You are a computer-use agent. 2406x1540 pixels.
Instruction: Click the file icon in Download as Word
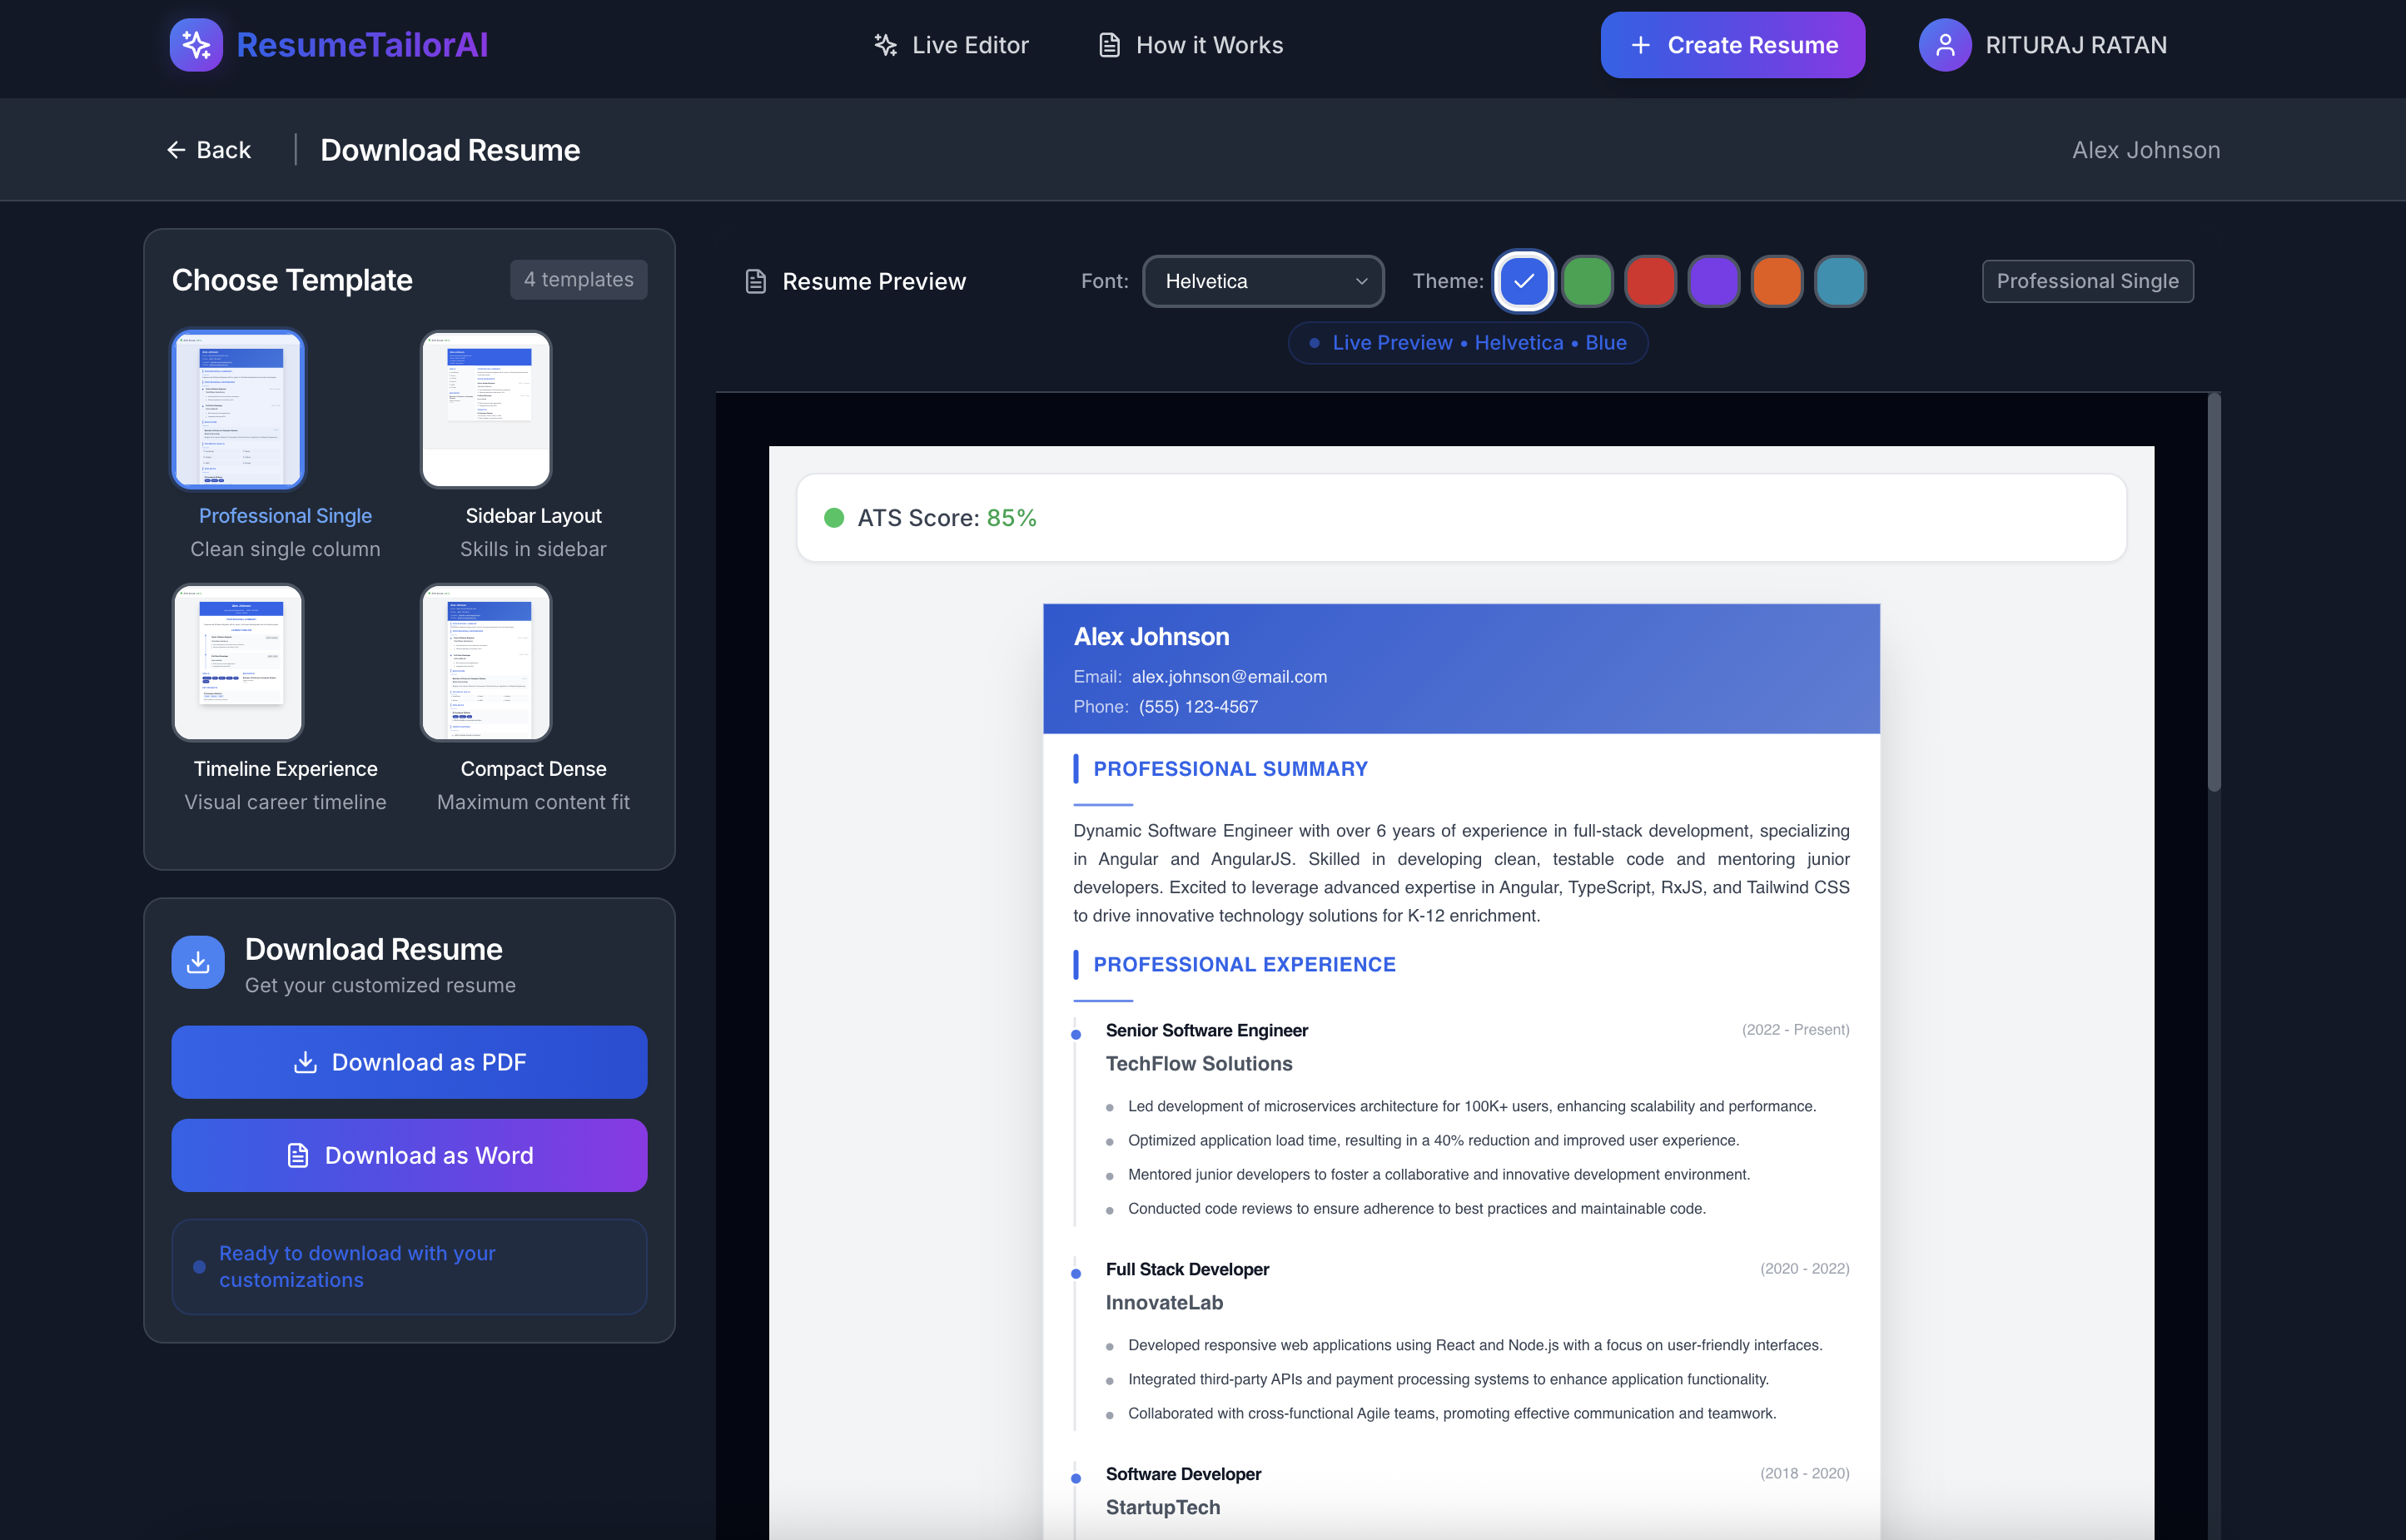pyautogui.click(x=298, y=1156)
